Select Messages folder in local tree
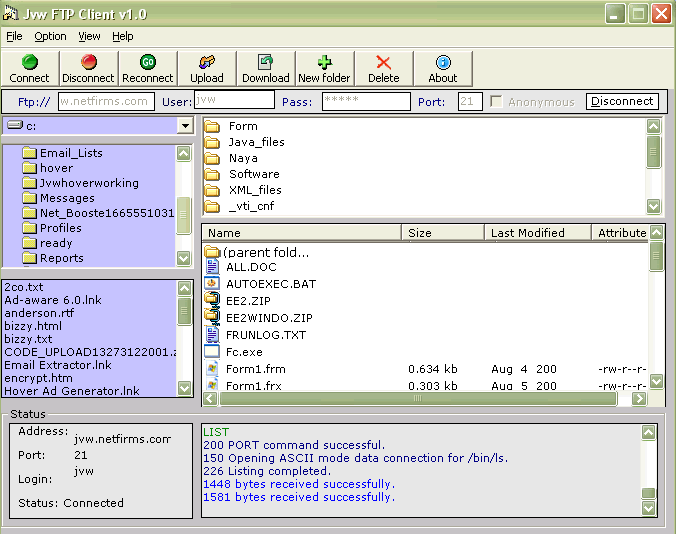Image resolution: width=676 pixels, height=534 pixels. [x=67, y=198]
